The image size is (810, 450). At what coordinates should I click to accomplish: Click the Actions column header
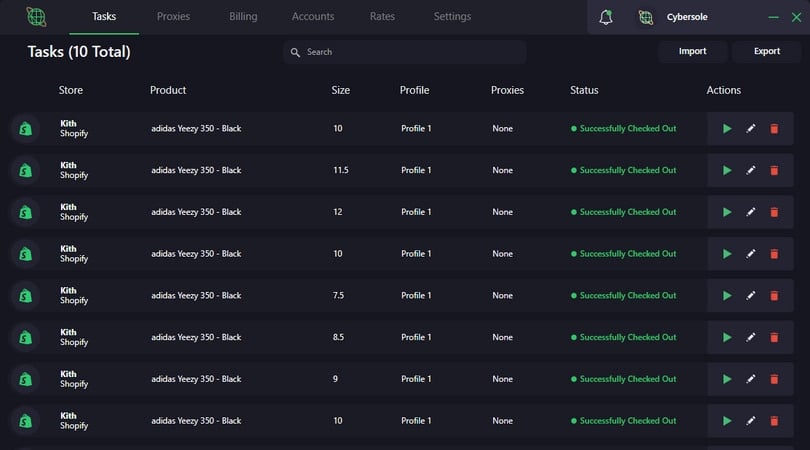click(x=724, y=90)
